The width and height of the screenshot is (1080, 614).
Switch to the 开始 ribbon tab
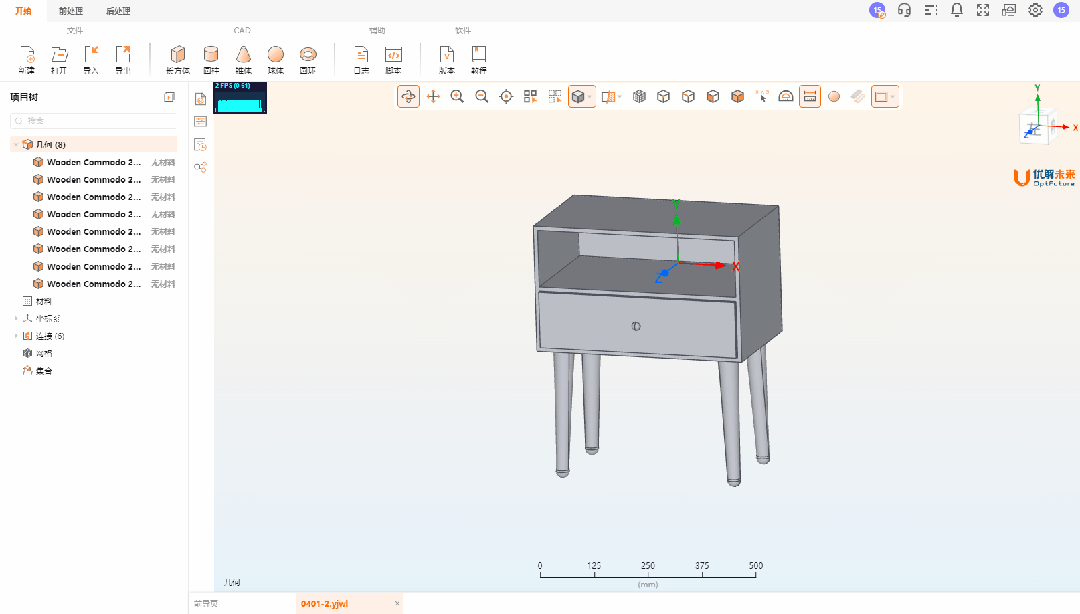click(x=23, y=11)
